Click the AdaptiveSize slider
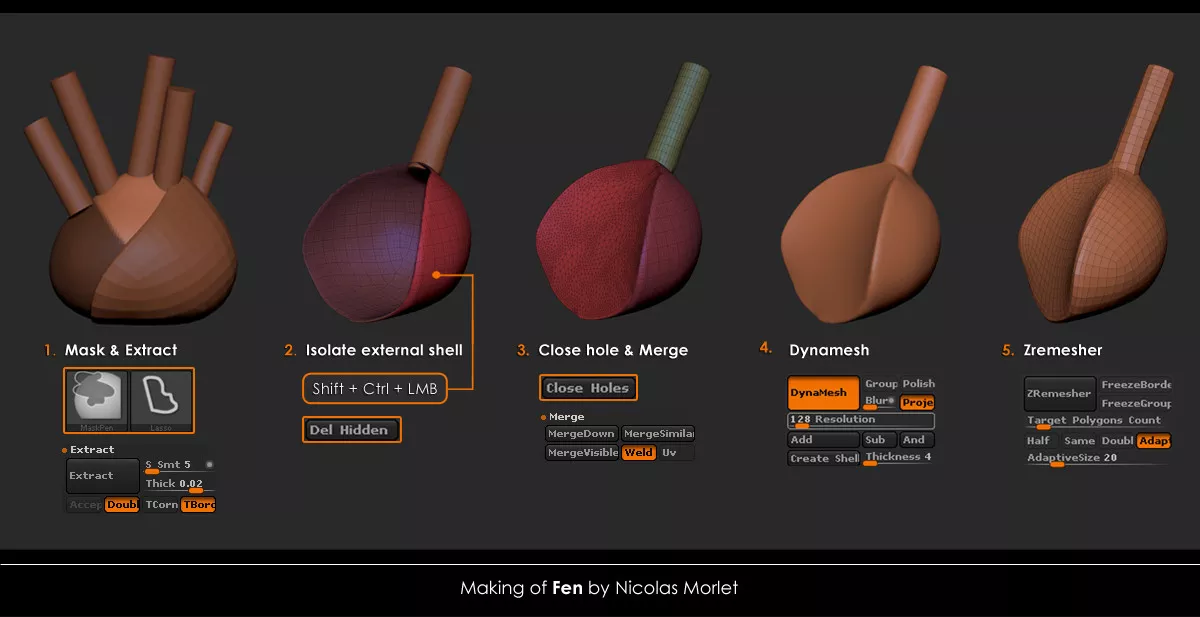Viewport: 1200px width, 617px height. pyautogui.click(x=1097, y=459)
